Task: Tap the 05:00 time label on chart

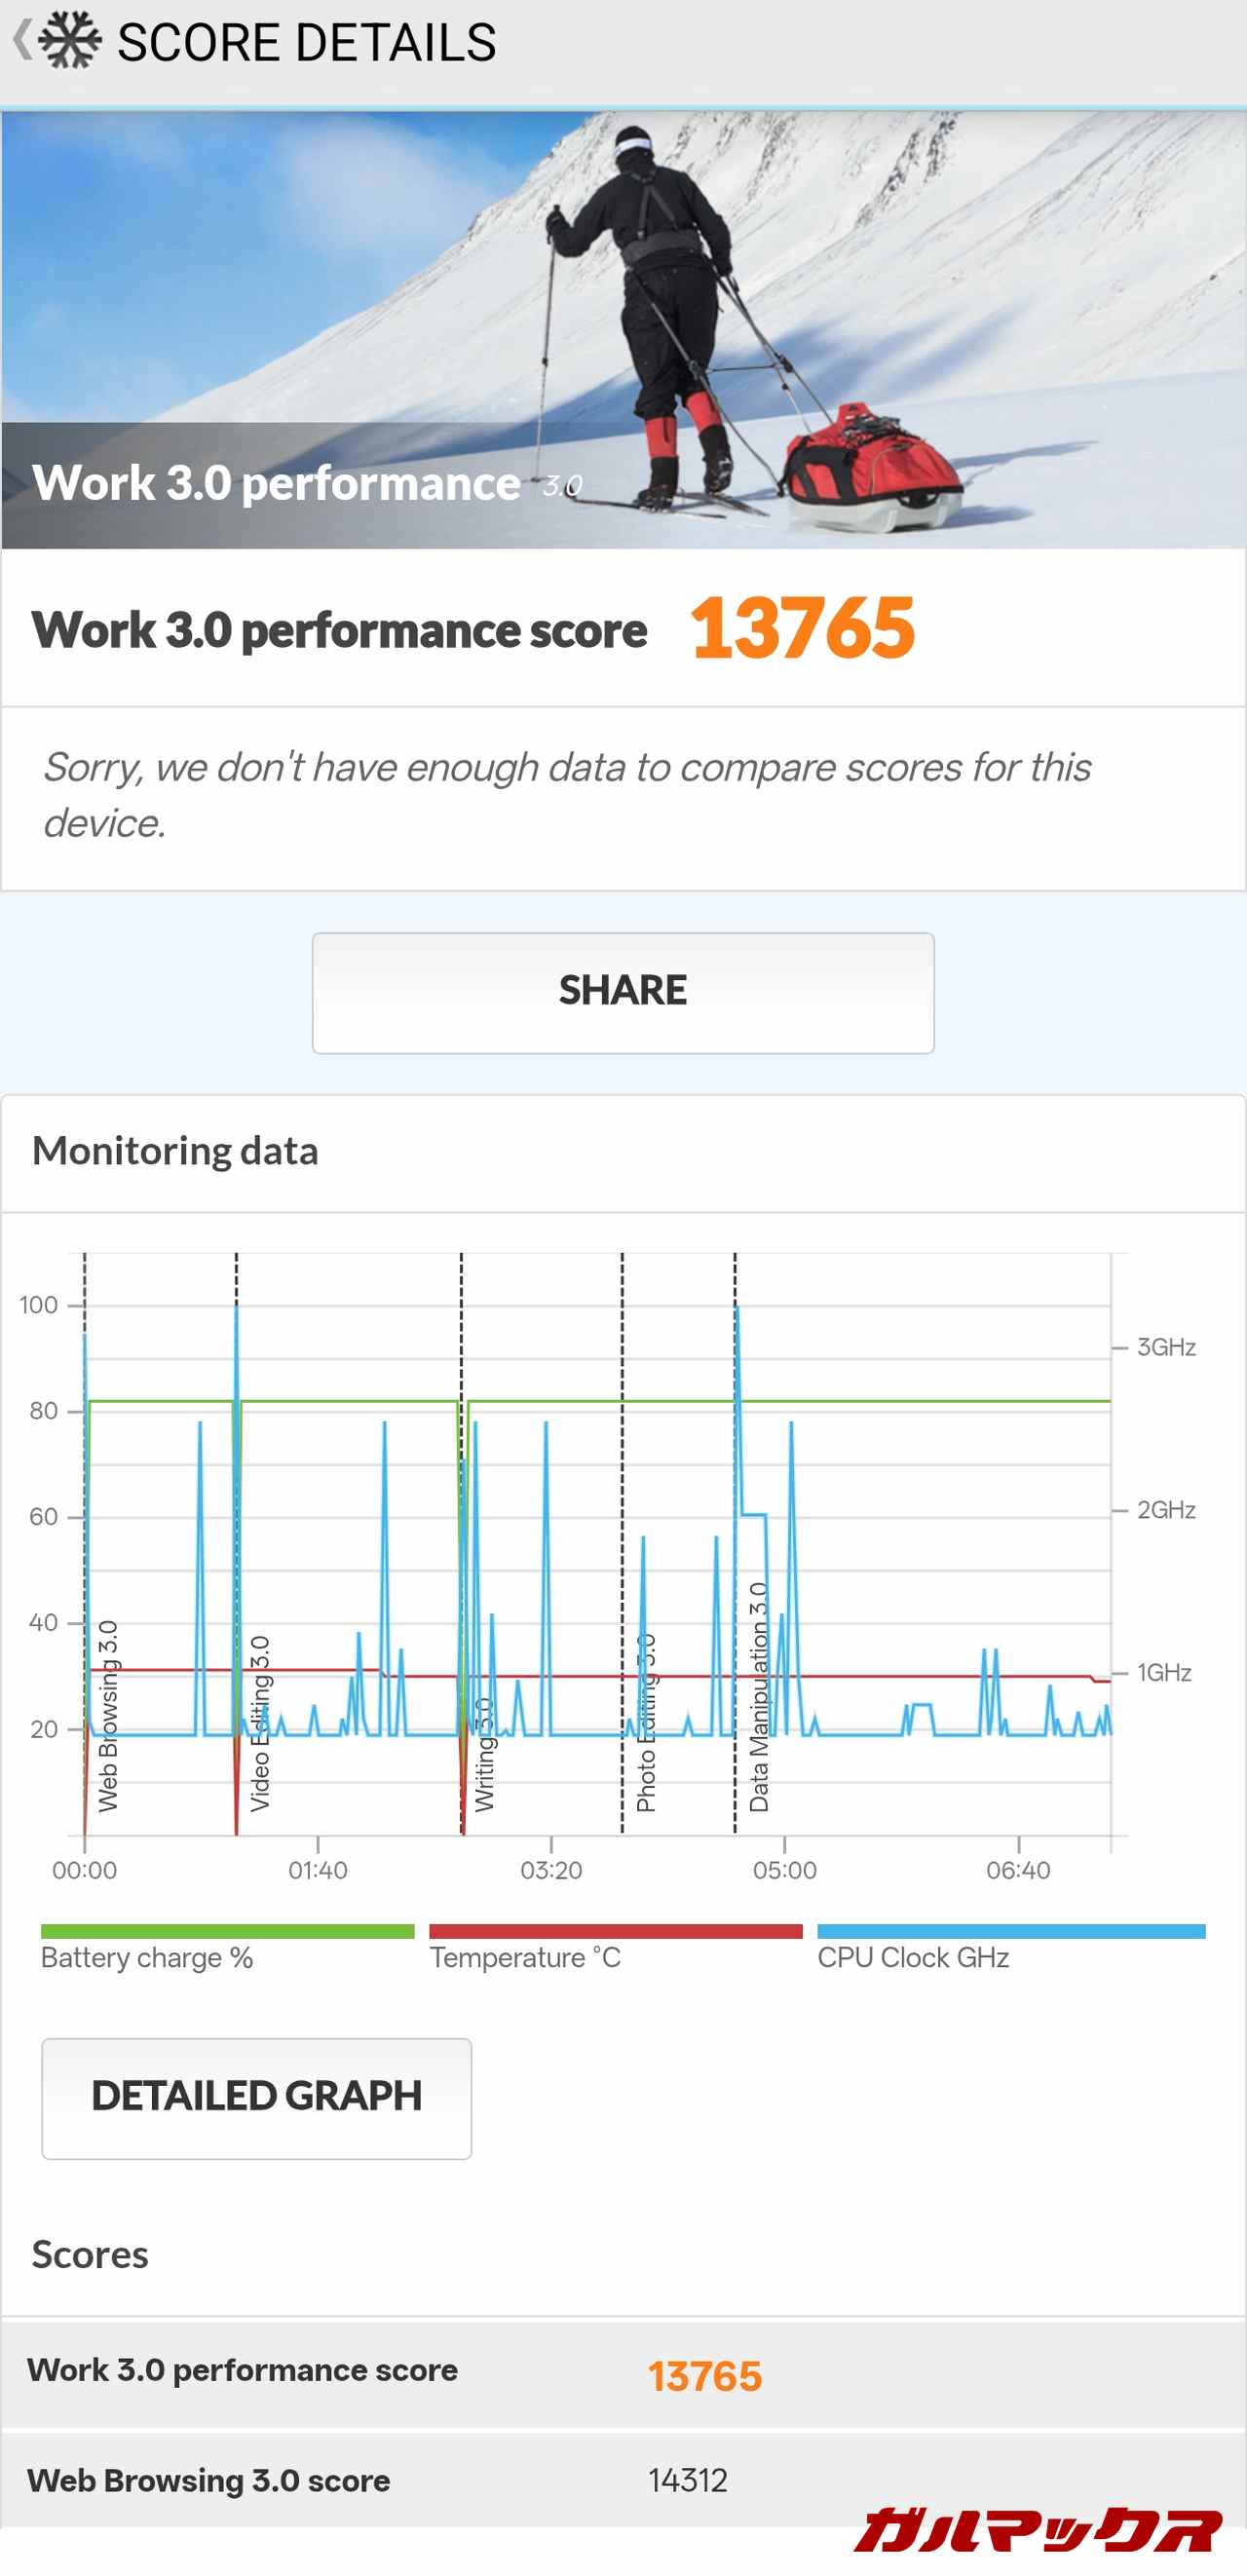Action: click(x=784, y=1870)
